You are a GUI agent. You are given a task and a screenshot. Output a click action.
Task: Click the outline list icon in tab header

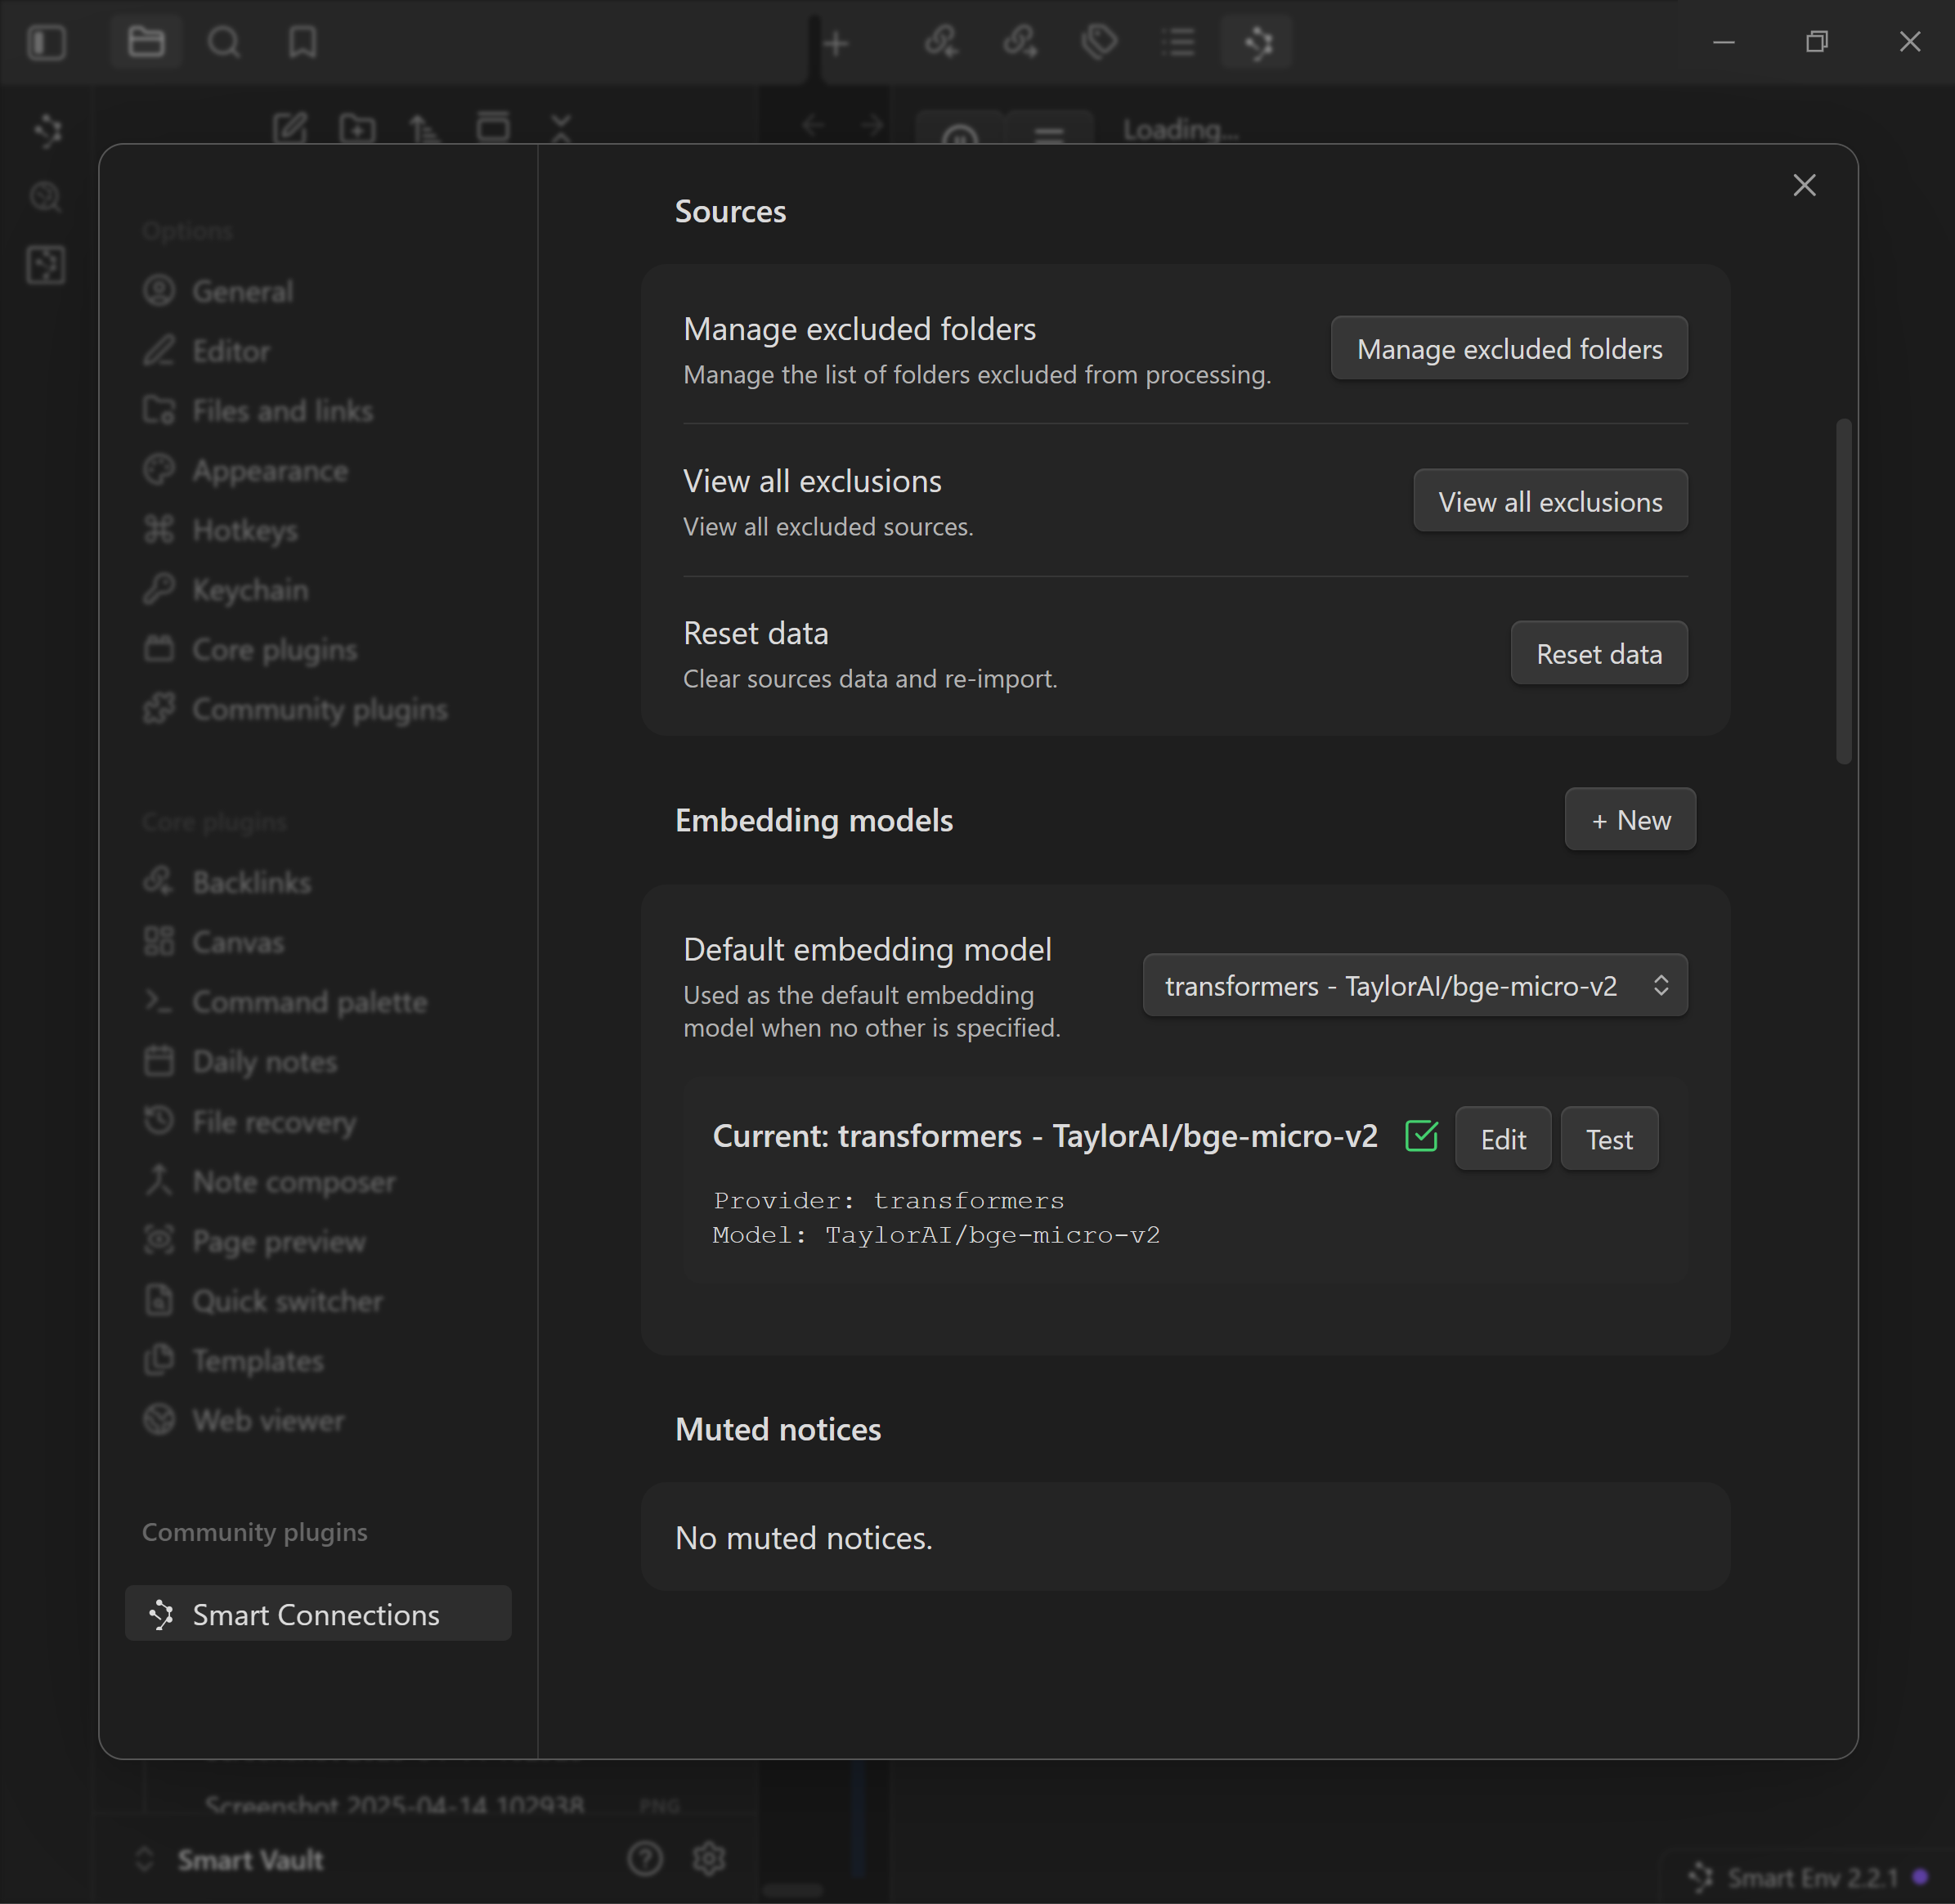1179,42
